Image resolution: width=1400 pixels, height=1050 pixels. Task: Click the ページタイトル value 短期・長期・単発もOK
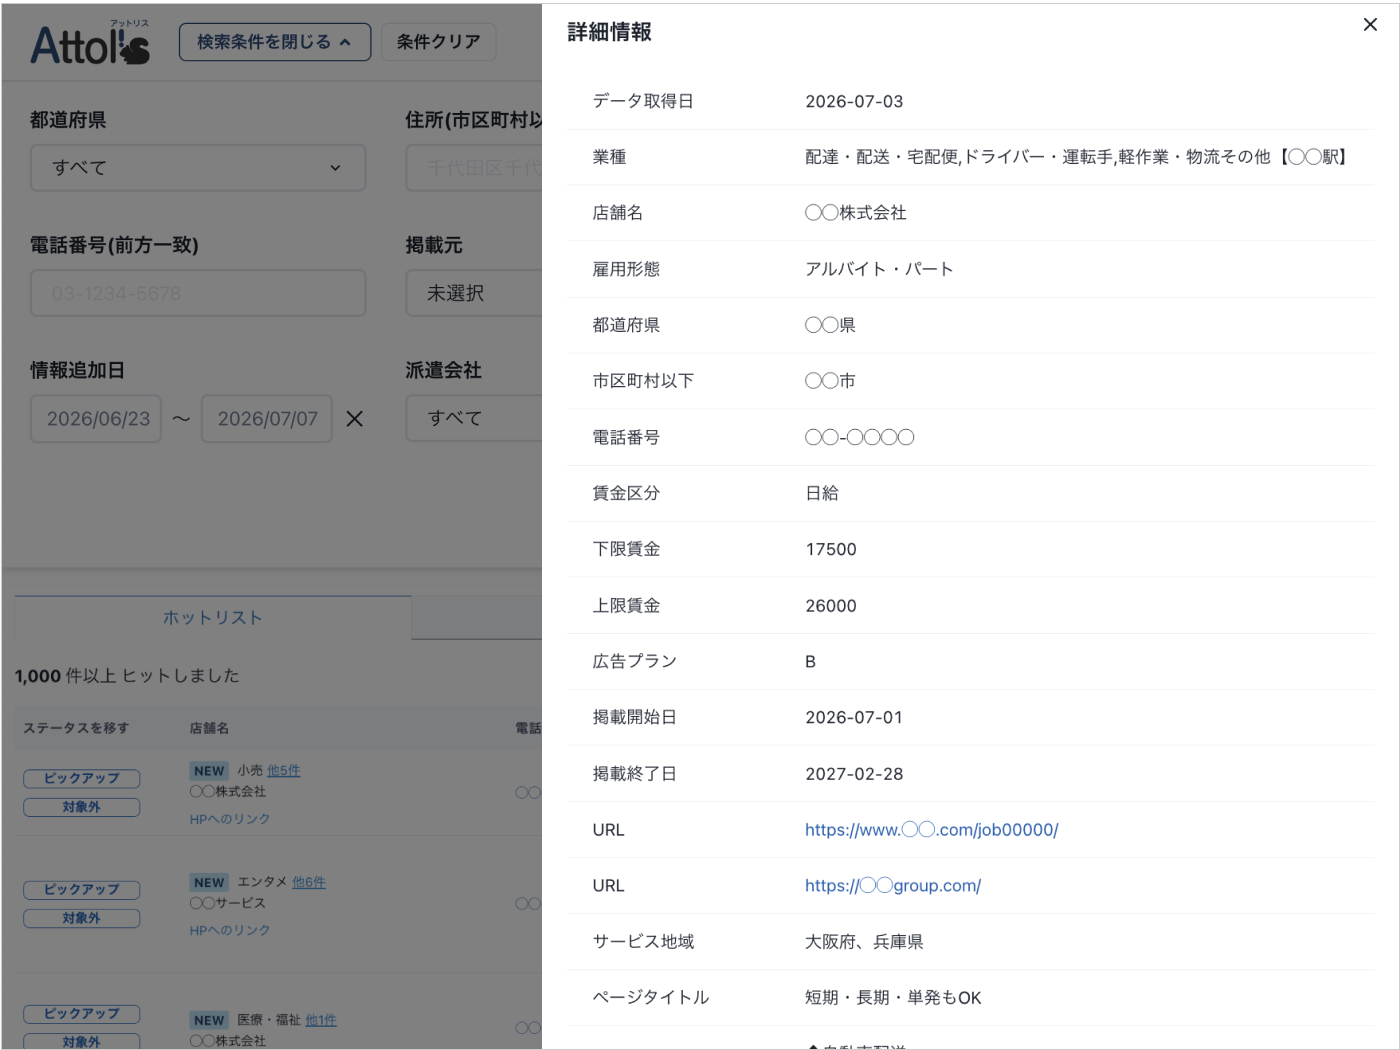pyautogui.click(x=893, y=998)
